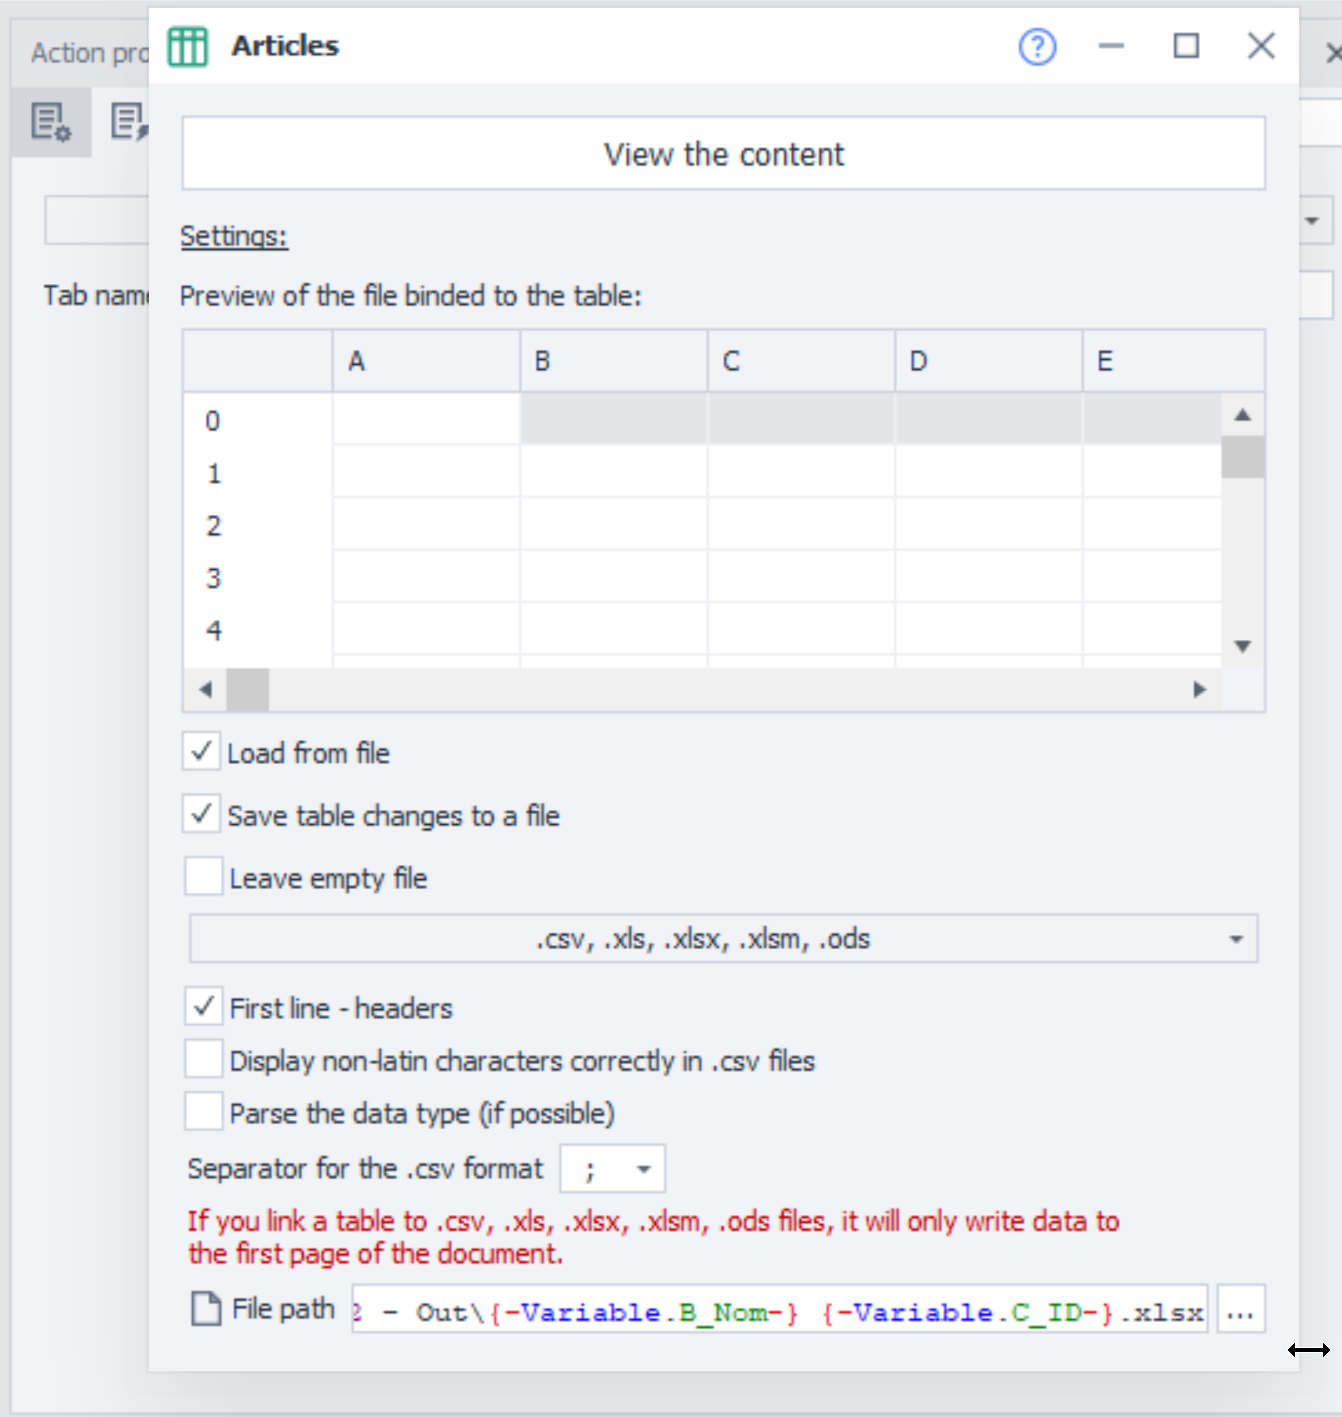Enable the Leave empty file checkbox

tap(204, 877)
